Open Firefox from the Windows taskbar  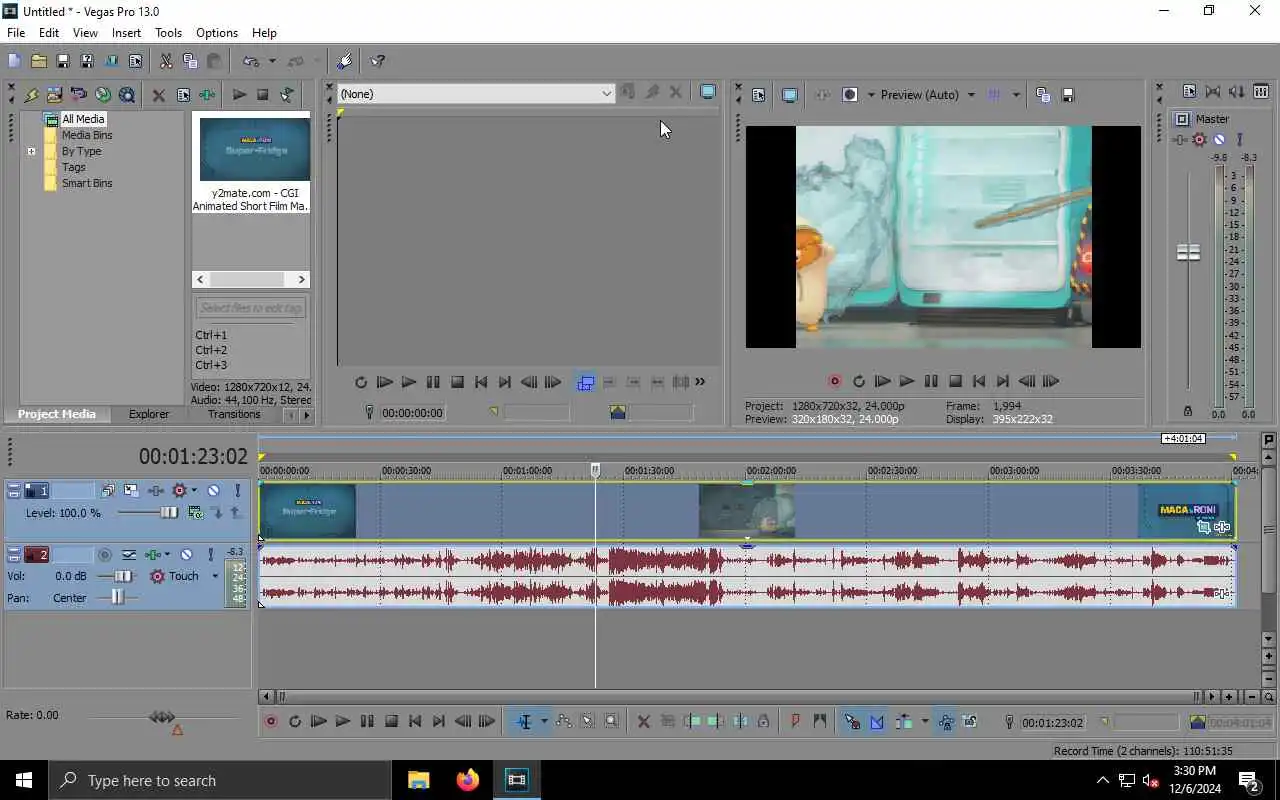pos(467,780)
